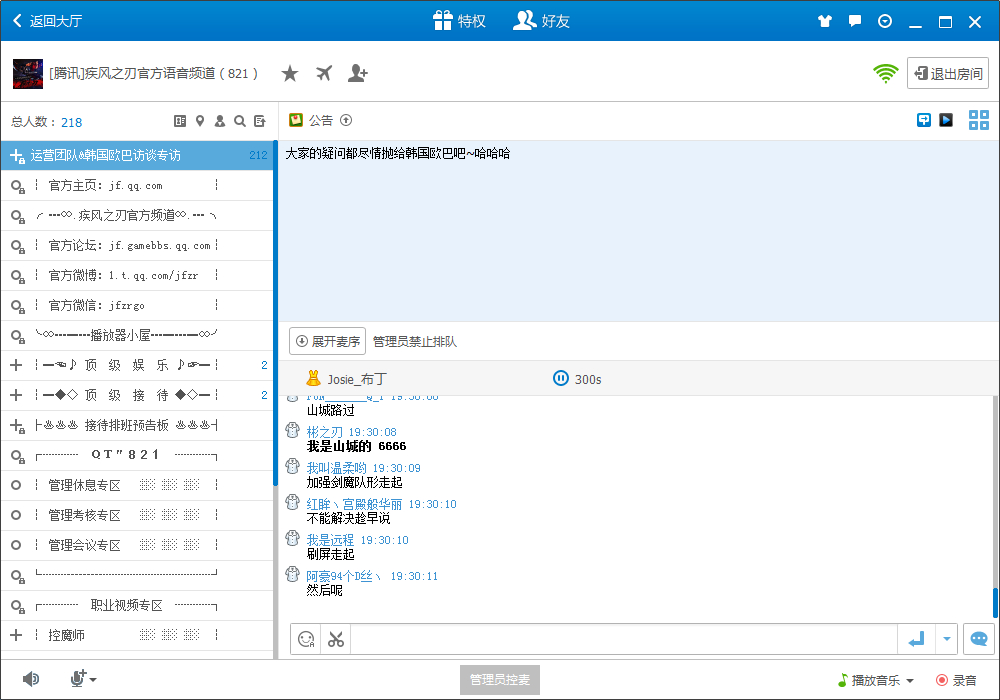
Task: Send message with the enter-arrow button
Action: (x=916, y=639)
